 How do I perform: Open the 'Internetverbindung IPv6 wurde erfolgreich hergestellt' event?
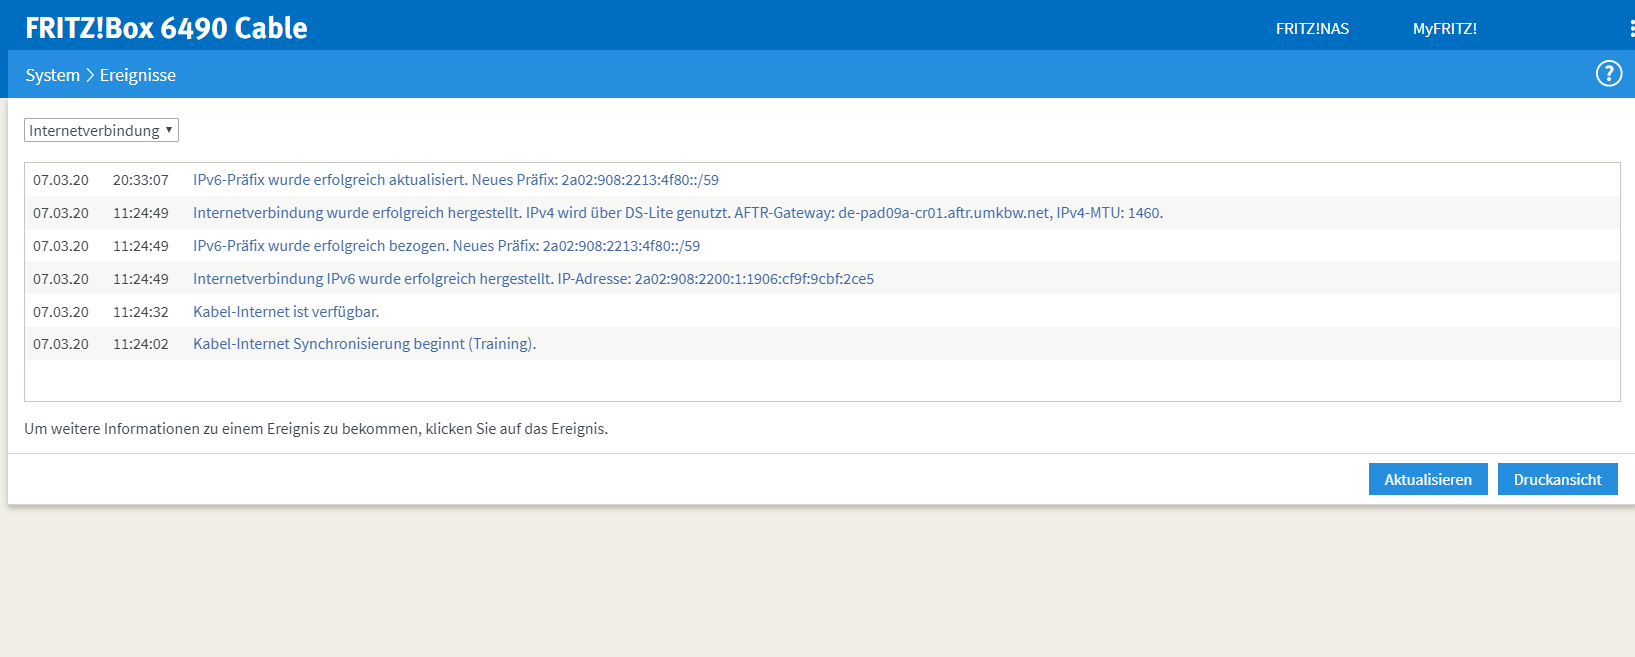pyautogui.click(x=533, y=279)
